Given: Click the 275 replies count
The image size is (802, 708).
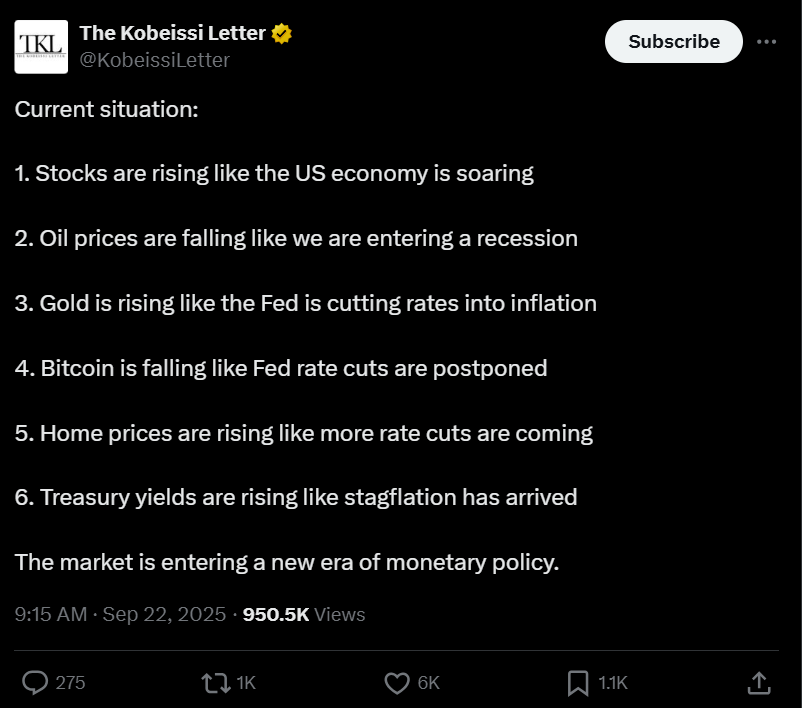Looking at the screenshot, I should [x=72, y=683].
